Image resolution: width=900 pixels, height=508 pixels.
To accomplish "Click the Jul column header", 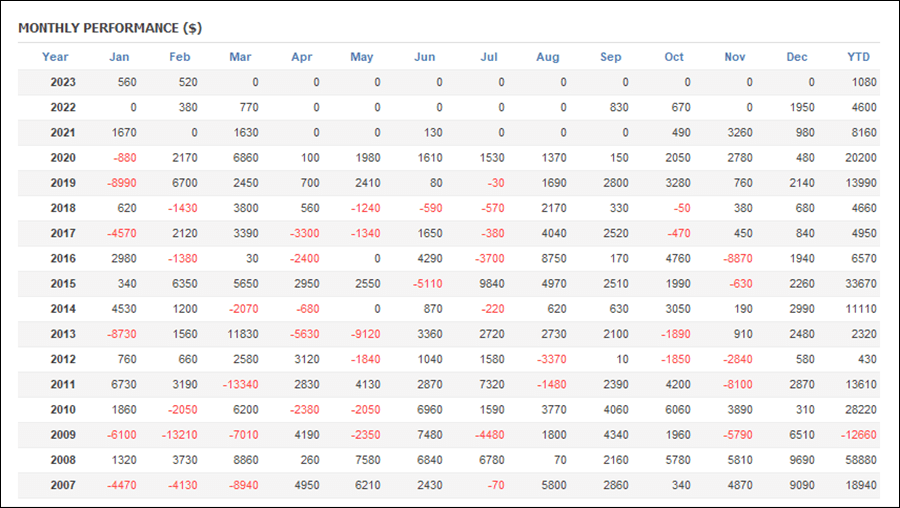I will 489,57.
